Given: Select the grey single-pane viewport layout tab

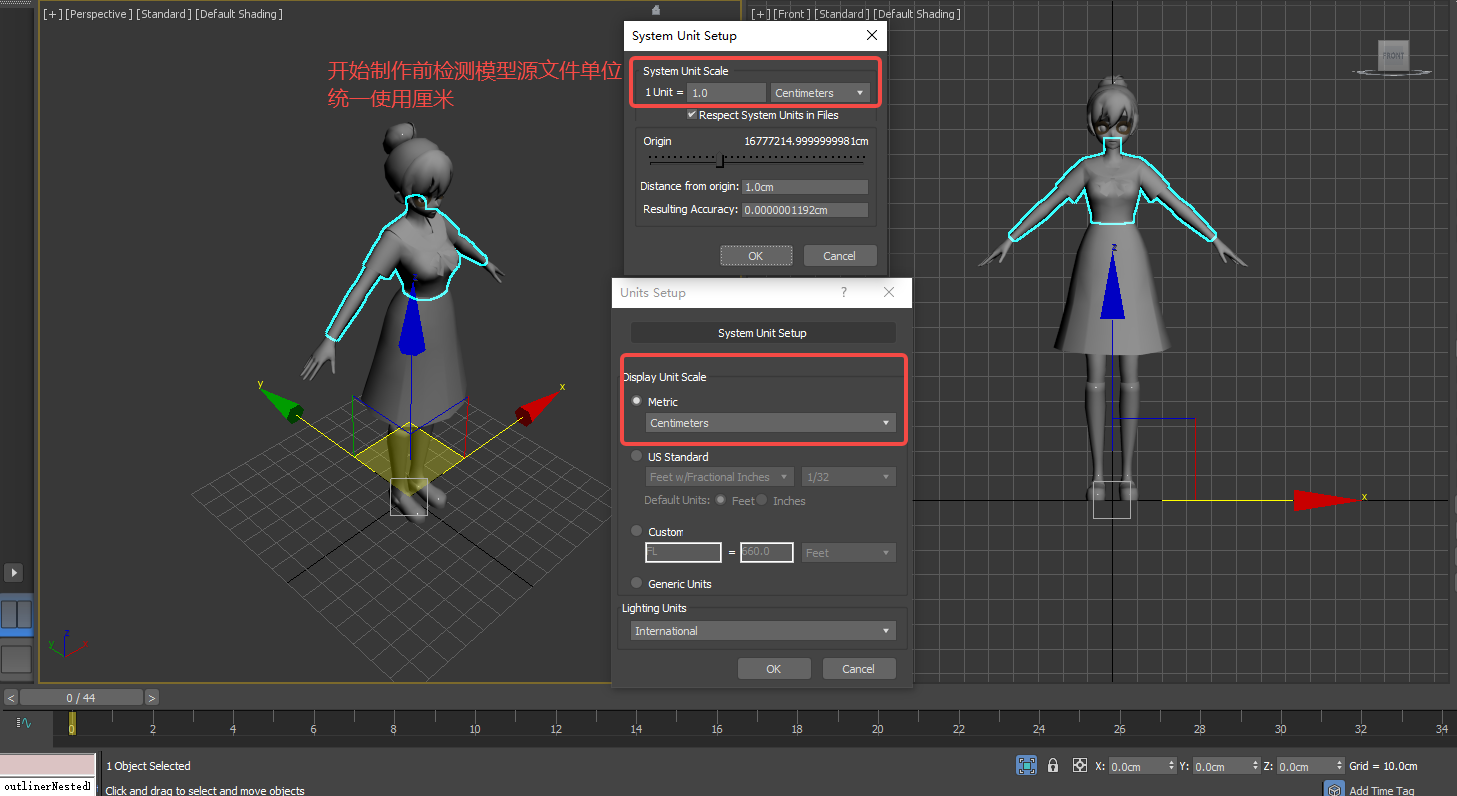Looking at the screenshot, I should click(16, 659).
